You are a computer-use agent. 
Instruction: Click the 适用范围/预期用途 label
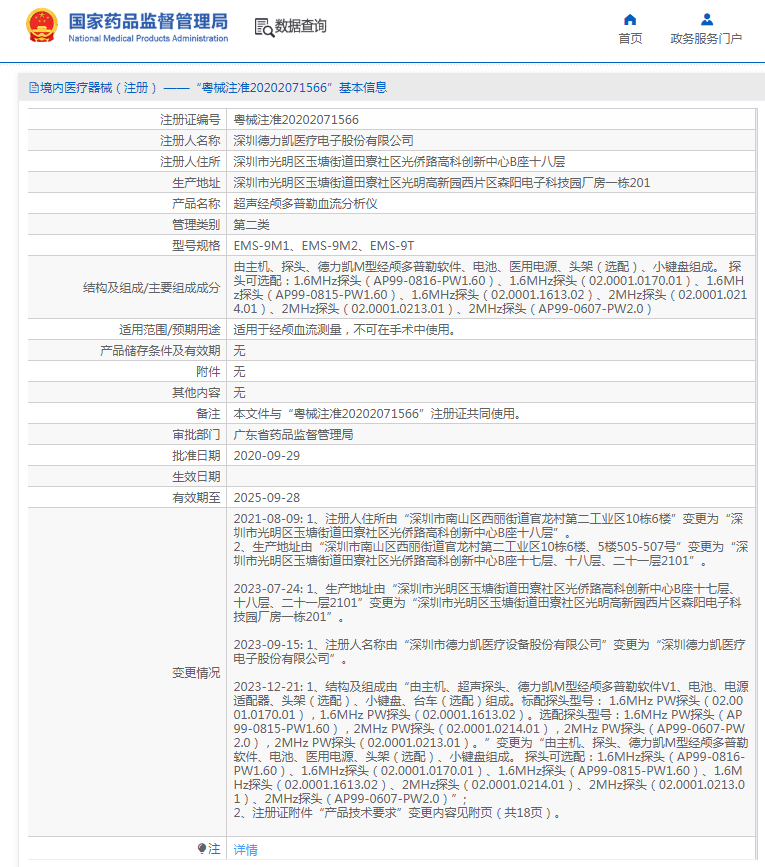click(169, 330)
